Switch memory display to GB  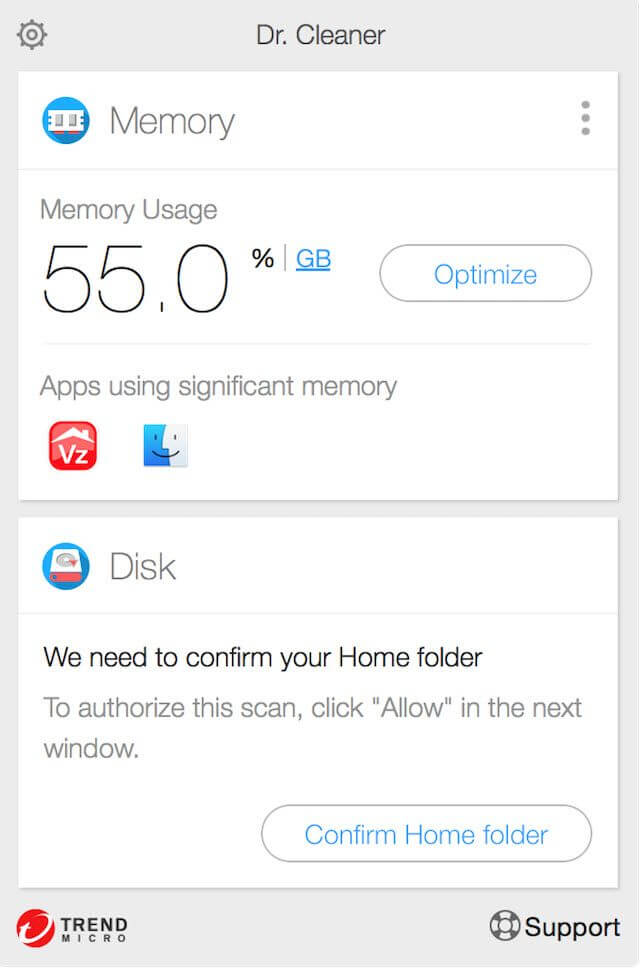tap(313, 259)
